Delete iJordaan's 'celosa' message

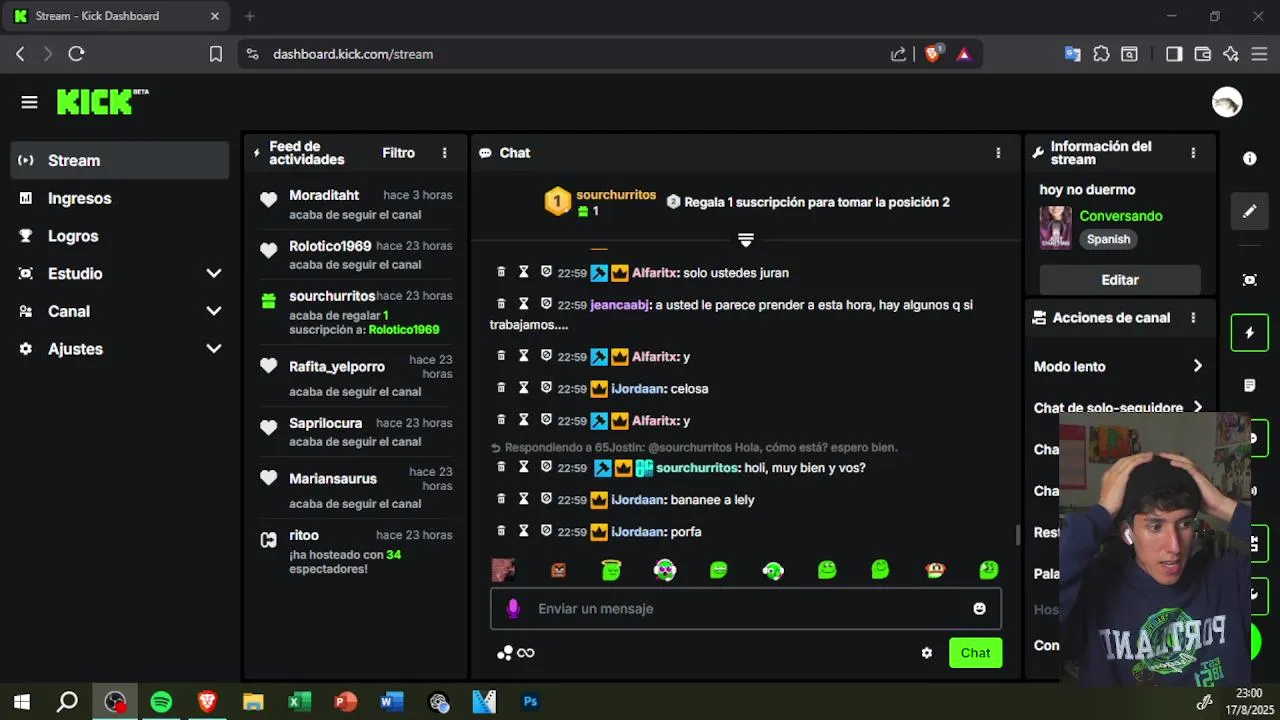[x=502, y=388]
